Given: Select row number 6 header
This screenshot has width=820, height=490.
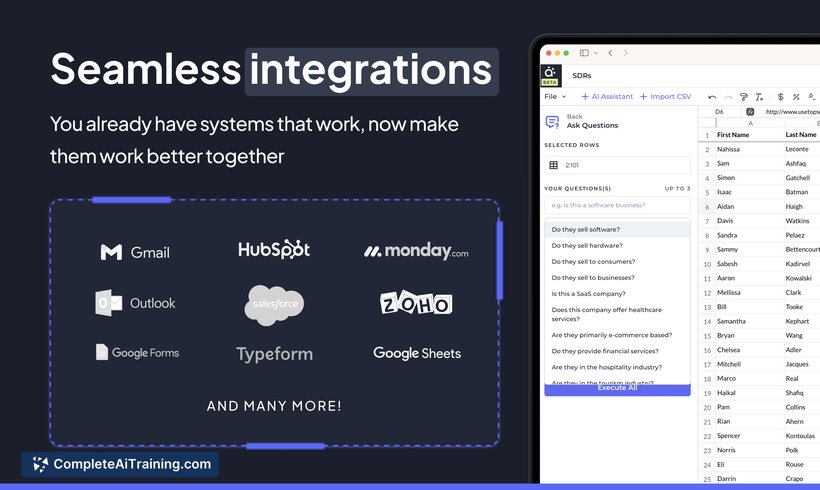Looking at the screenshot, I should tap(707, 207).
